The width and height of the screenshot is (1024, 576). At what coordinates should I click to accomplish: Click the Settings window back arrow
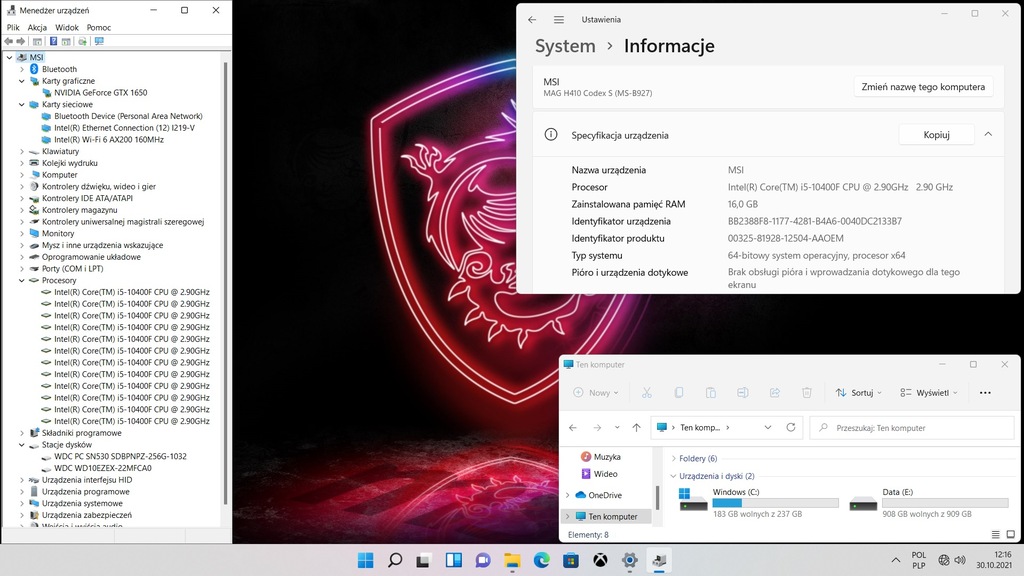click(532, 20)
